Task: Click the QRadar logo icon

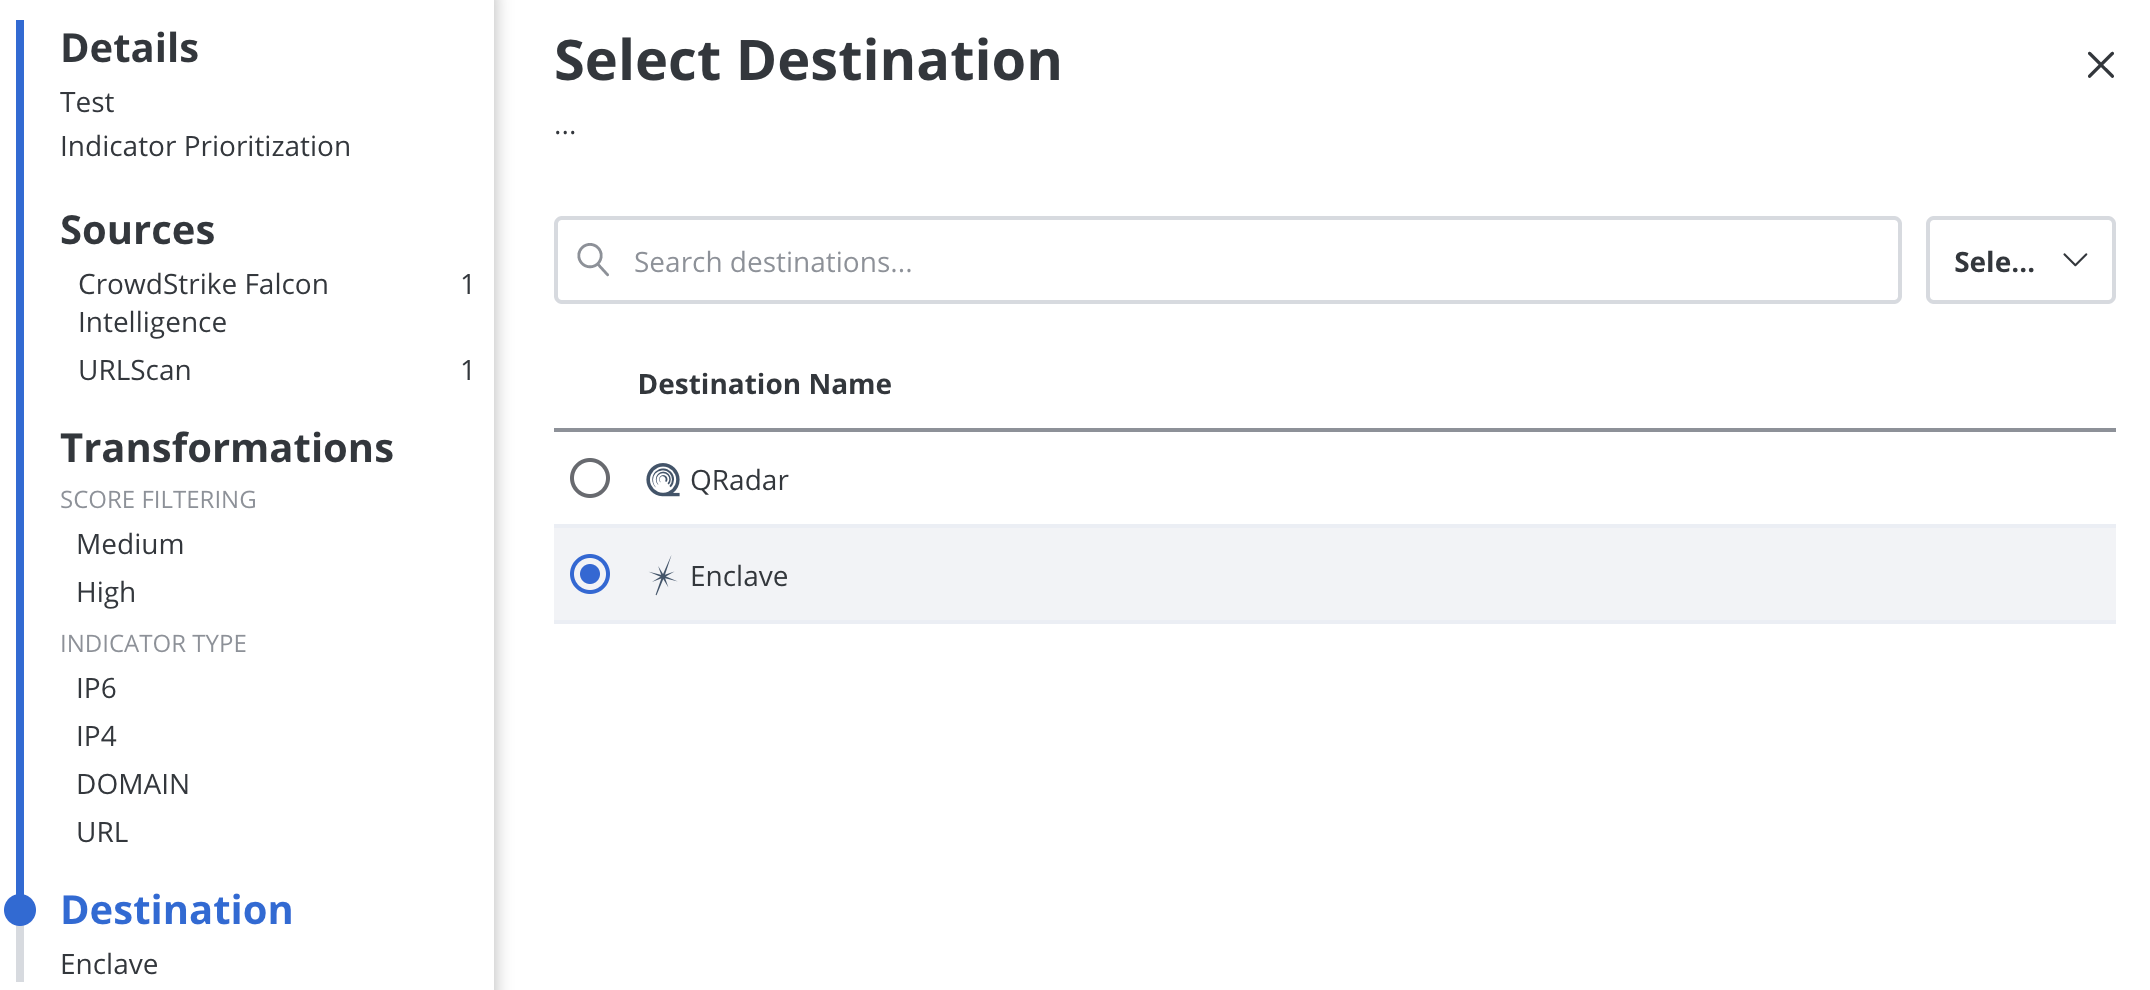Action: [x=662, y=480]
